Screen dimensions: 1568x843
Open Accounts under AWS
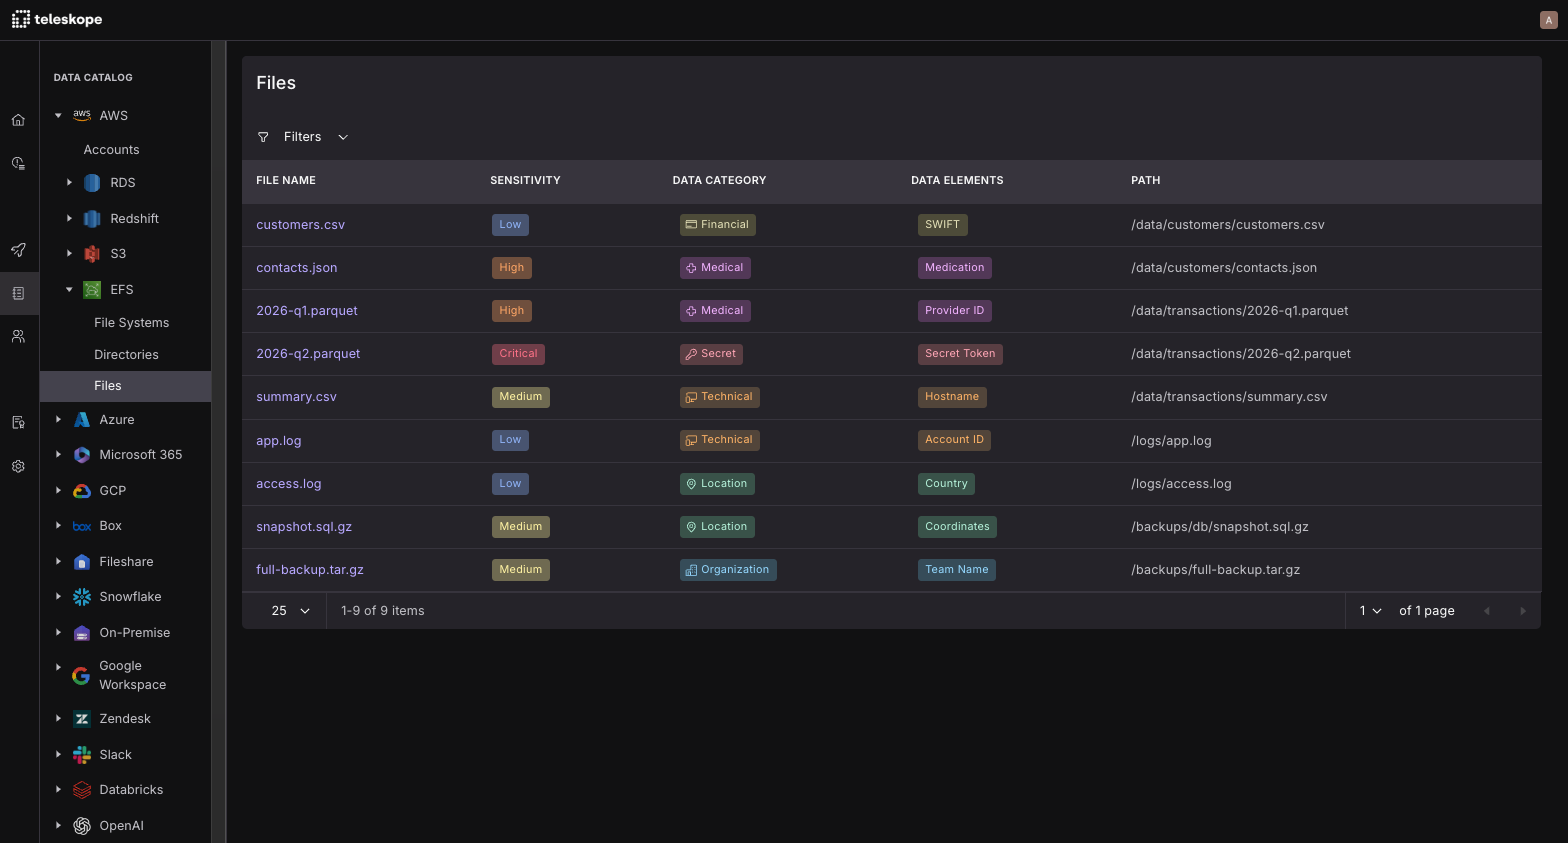pos(111,150)
